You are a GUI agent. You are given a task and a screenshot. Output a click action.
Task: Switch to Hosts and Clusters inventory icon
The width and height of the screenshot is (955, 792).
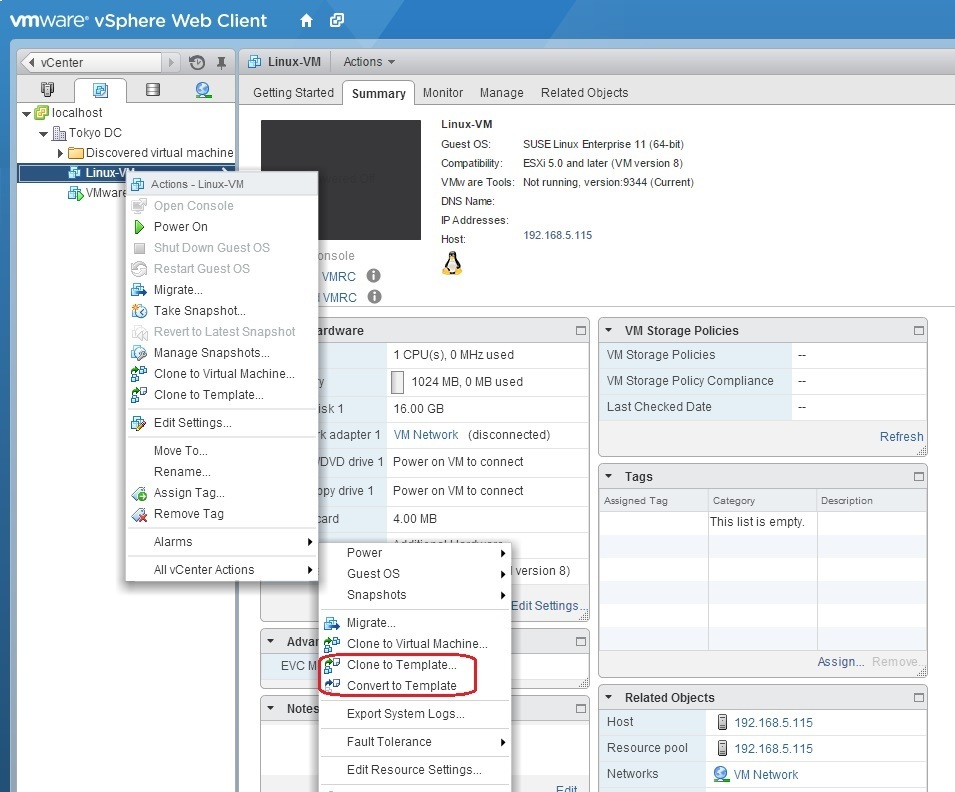pos(48,90)
